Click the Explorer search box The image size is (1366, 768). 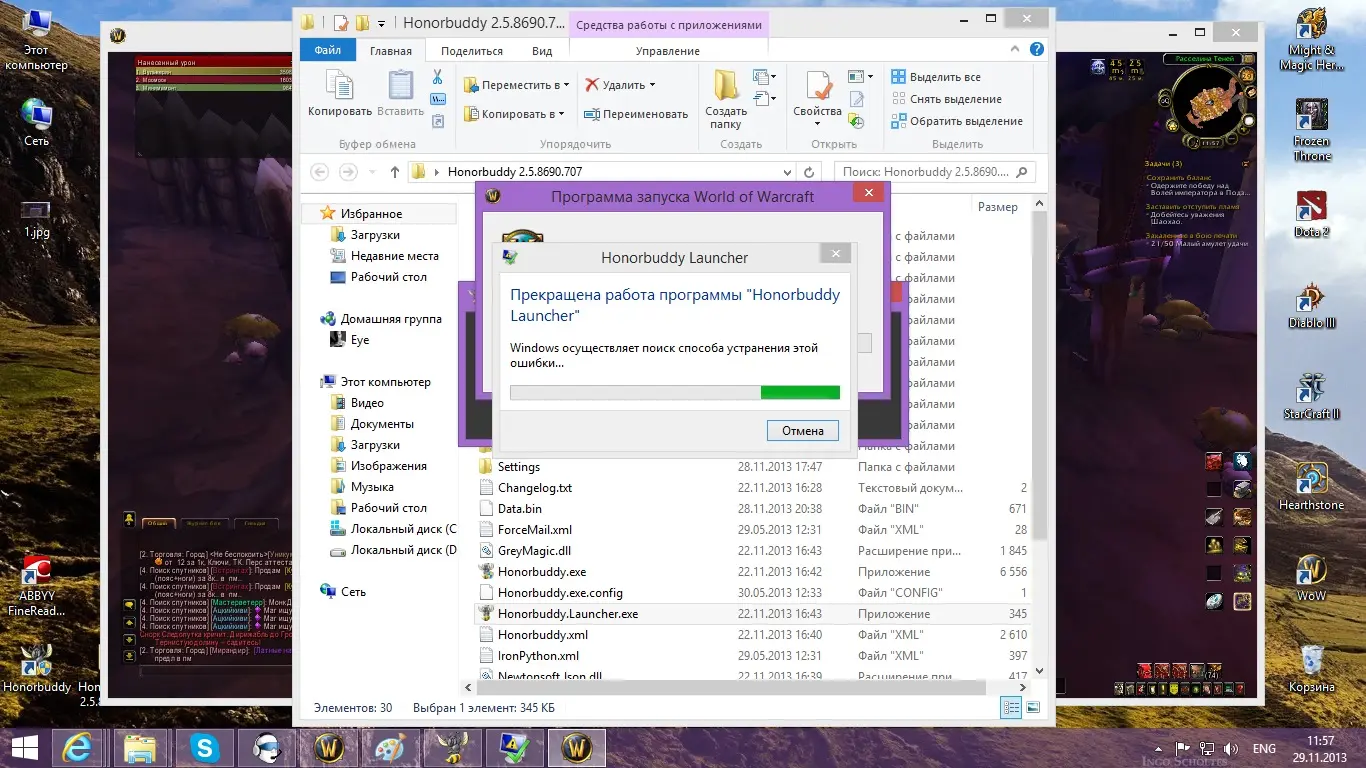coord(934,172)
